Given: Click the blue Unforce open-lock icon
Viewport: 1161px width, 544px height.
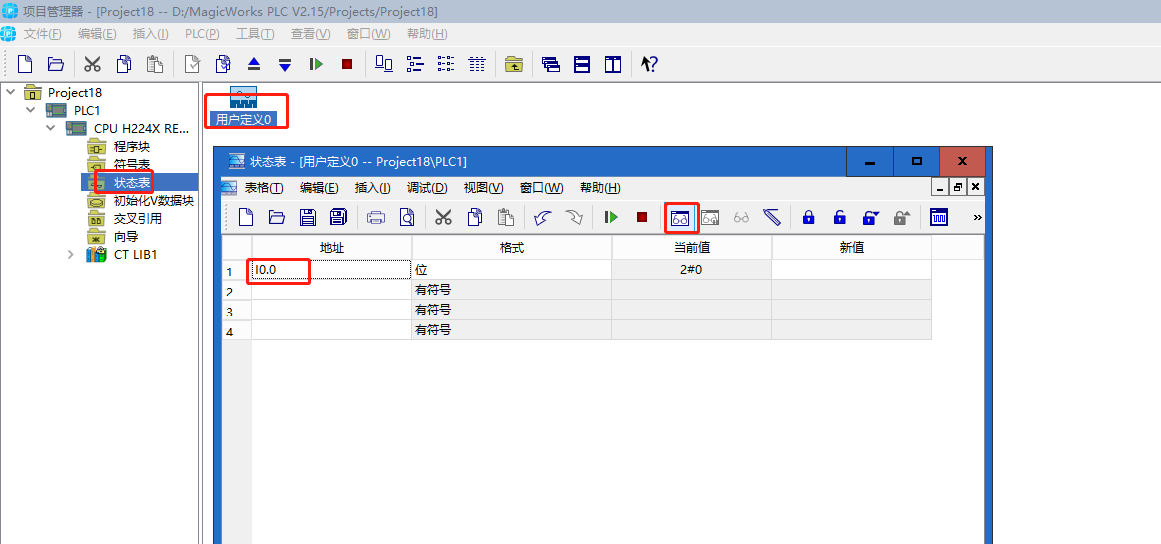Looking at the screenshot, I should pos(840,218).
